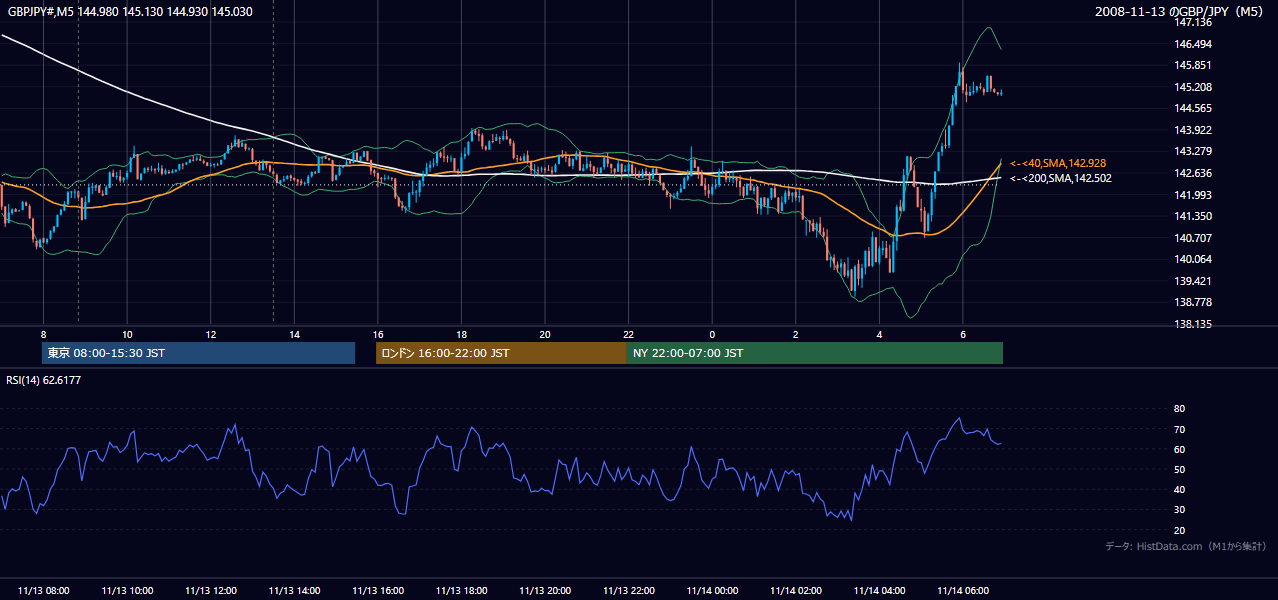Image resolution: width=1278 pixels, height=600 pixels.
Task: Click RSI scale value 70
Action: (x=1179, y=429)
